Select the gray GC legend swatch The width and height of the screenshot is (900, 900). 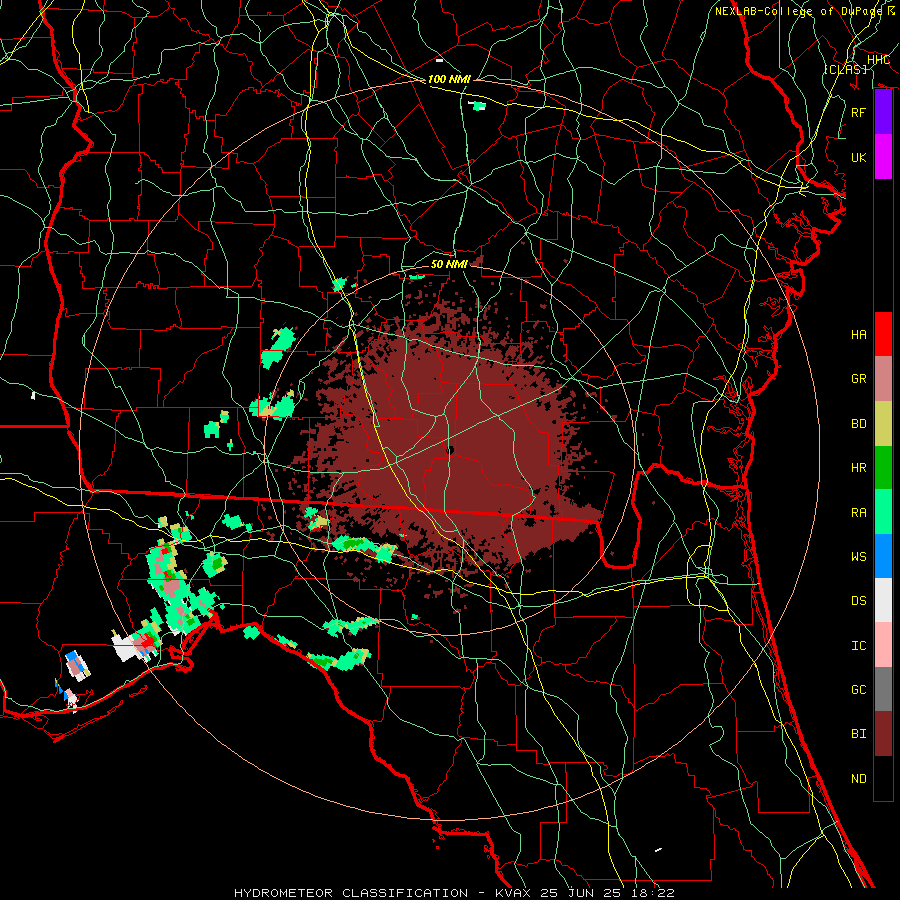pyautogui.click(x=883, y=689)
